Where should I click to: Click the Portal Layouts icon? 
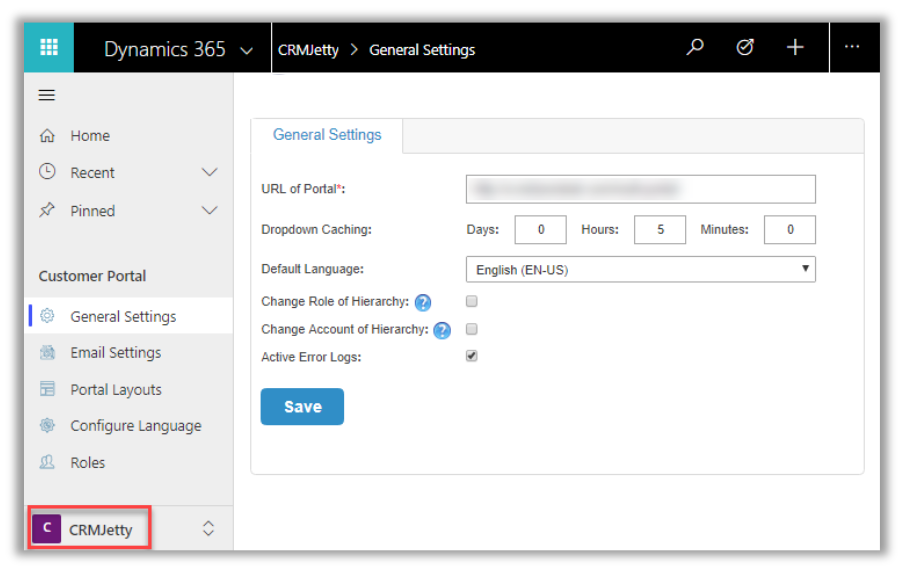pos(47,389)
